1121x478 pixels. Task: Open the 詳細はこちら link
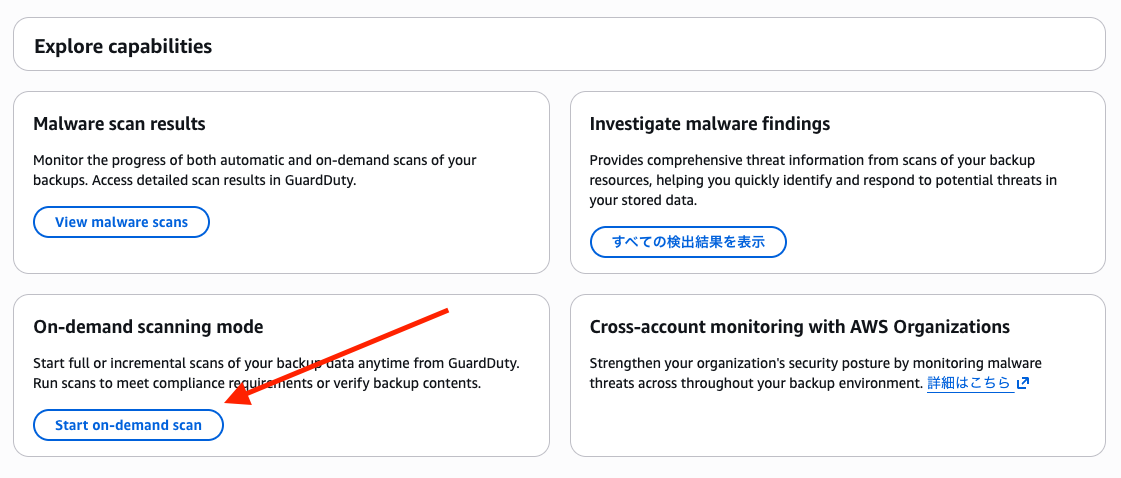[x=969, y=383]
